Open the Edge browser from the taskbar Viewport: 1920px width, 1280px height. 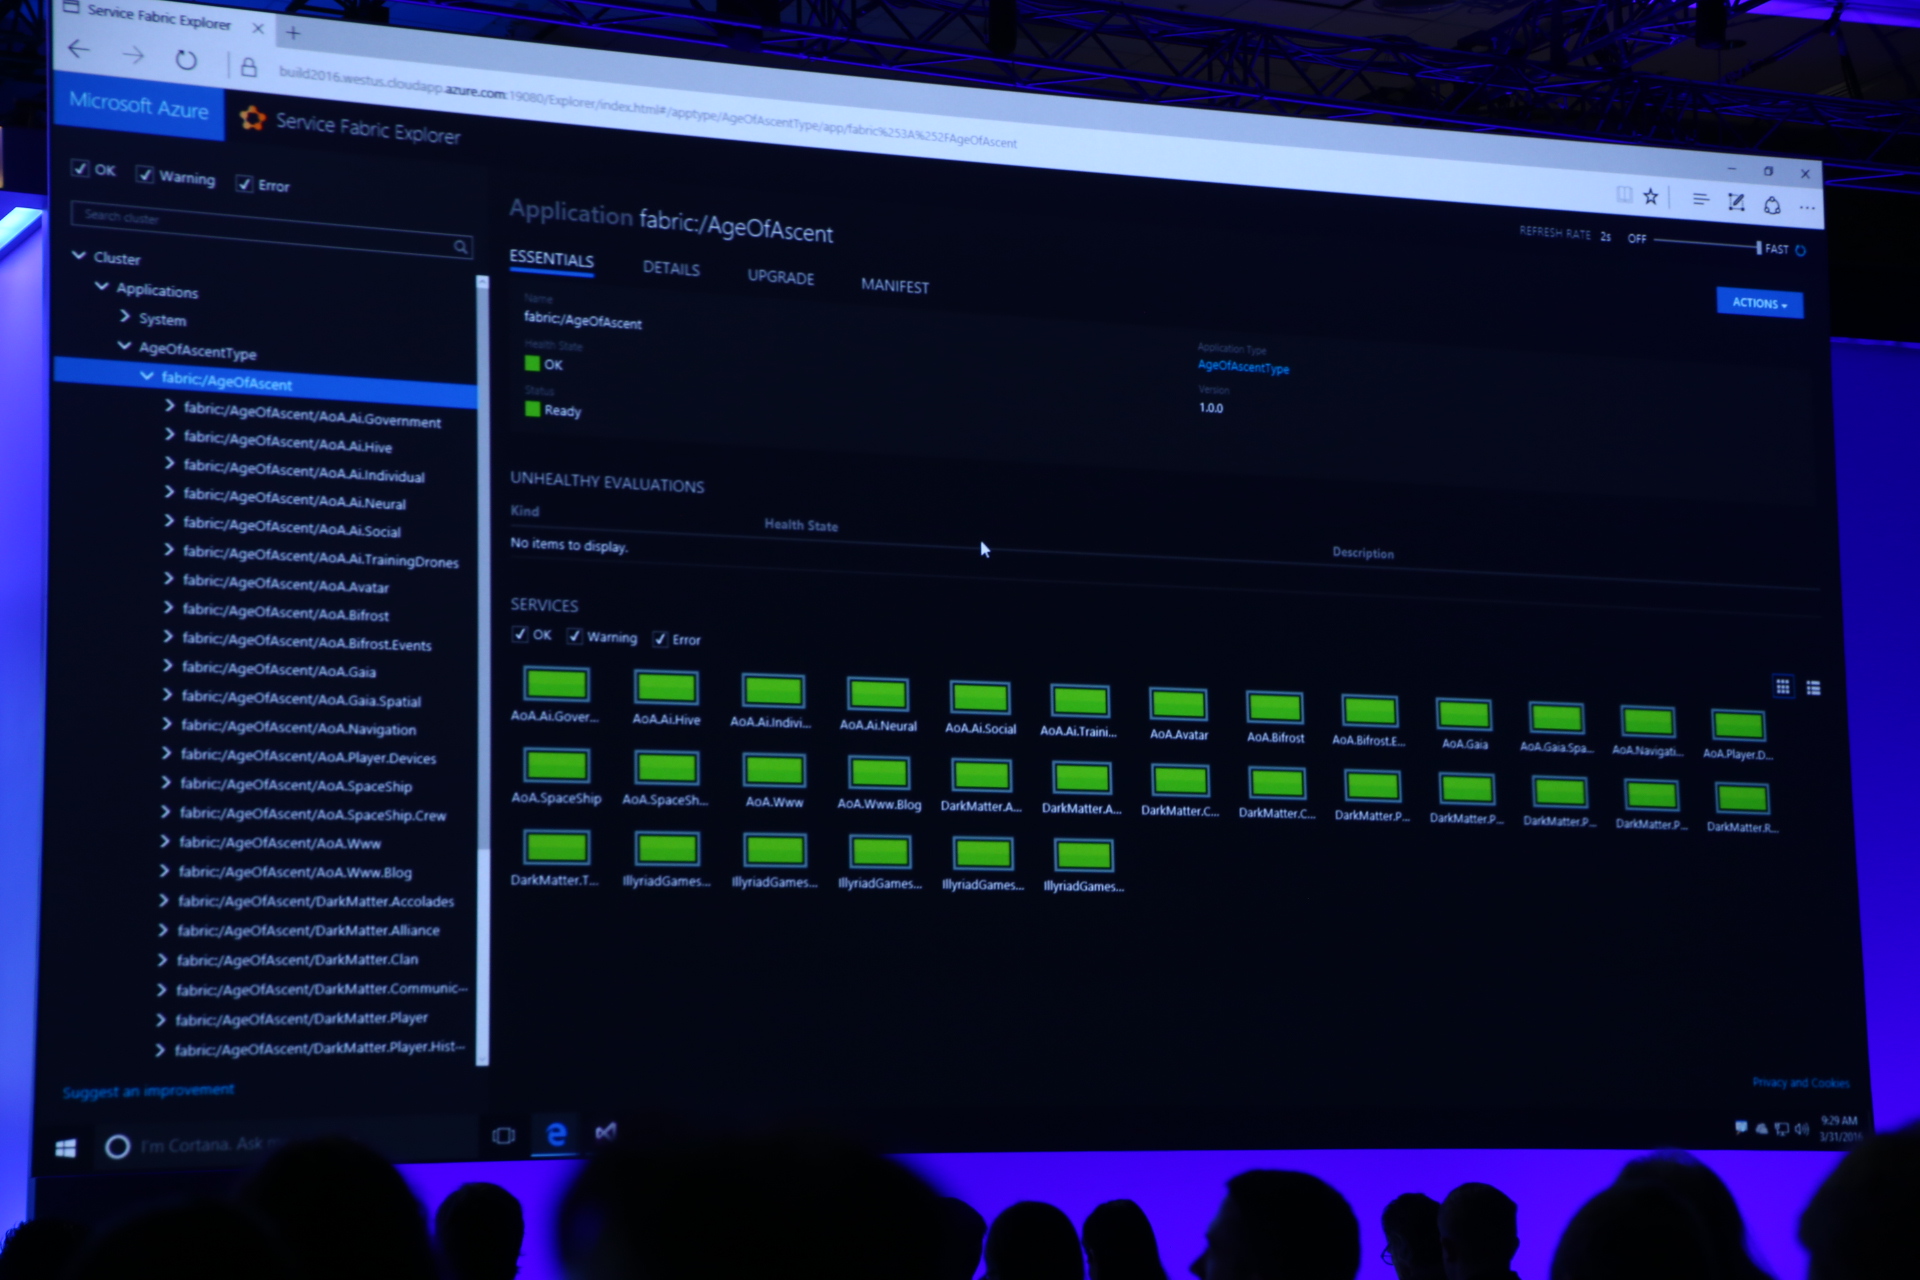pyautogui.click(x=556, y=1134)
